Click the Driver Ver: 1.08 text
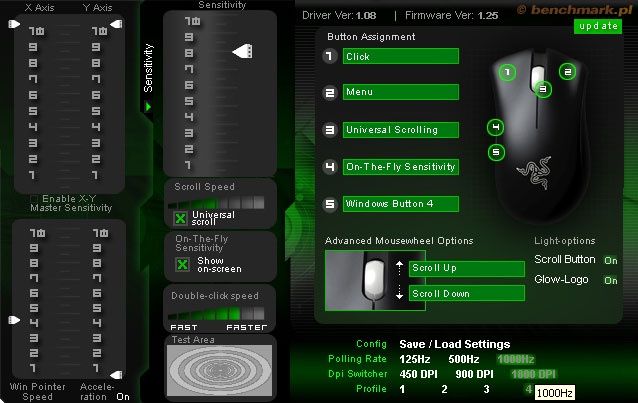 coord(339,16)
